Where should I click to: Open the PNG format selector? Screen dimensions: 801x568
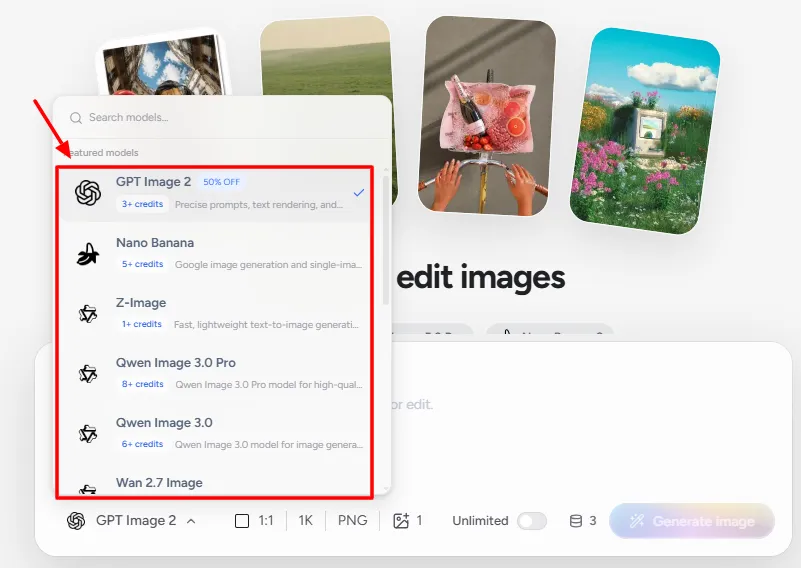[x=352, y=520]
